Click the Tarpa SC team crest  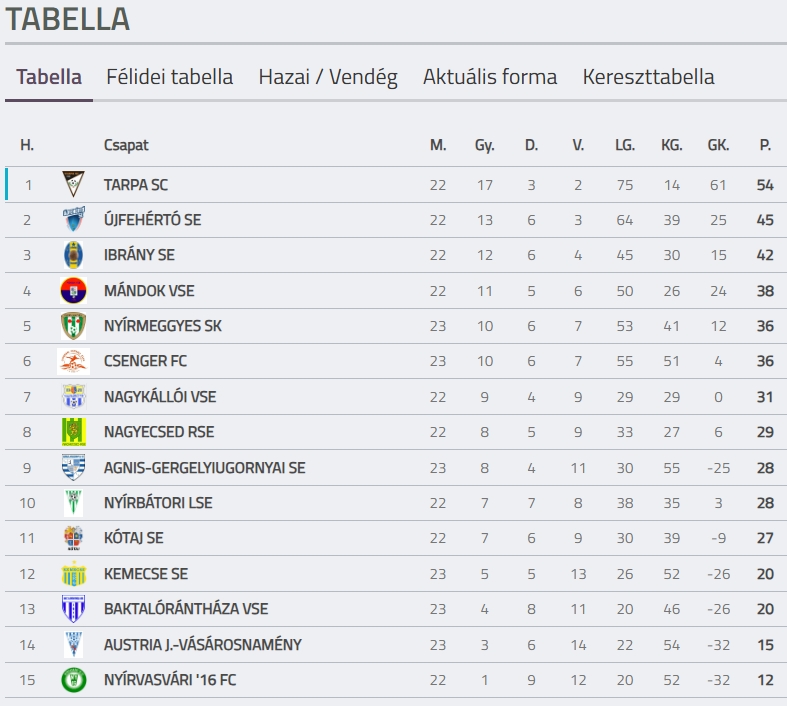click(73, 184)
